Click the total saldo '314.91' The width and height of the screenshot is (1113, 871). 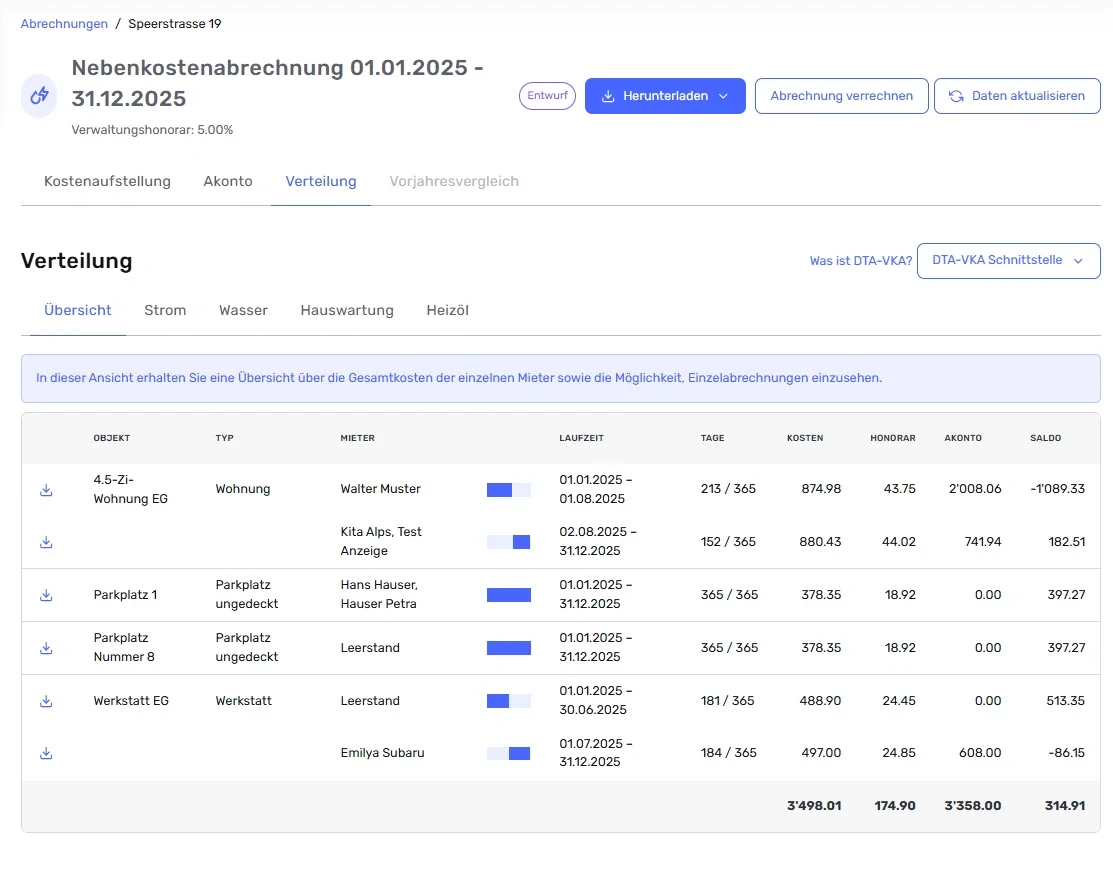(1065, 806)
